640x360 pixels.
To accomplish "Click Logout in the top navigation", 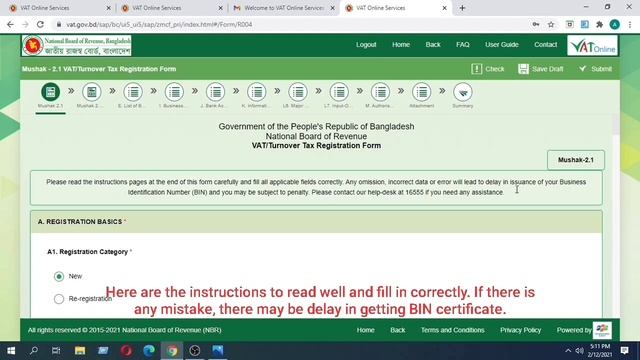I will (366, 44).
